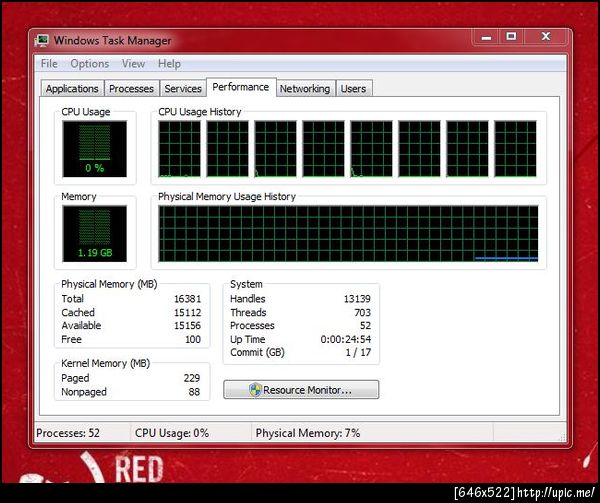Click the Free value 100
The height and width of the screenshot is (503, 600).
pos(193,339)
